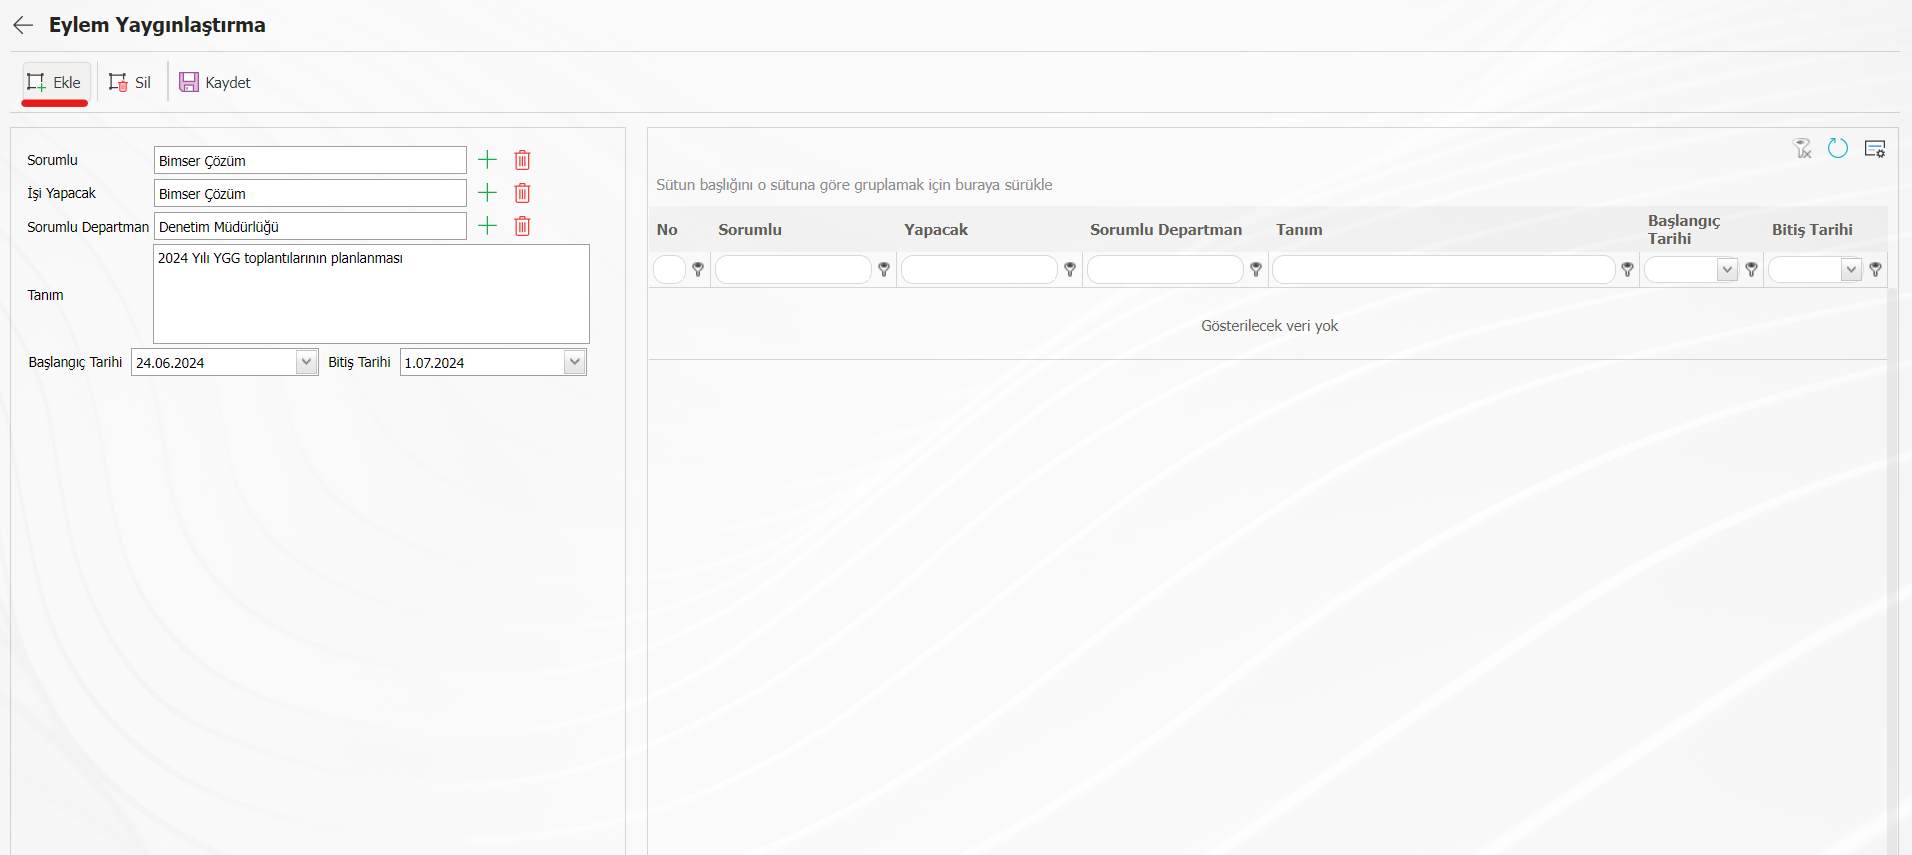Screen dimensions: 1912x855
Task: Sort by the Sorumlu column header
Action: click(x=750, y=230)
